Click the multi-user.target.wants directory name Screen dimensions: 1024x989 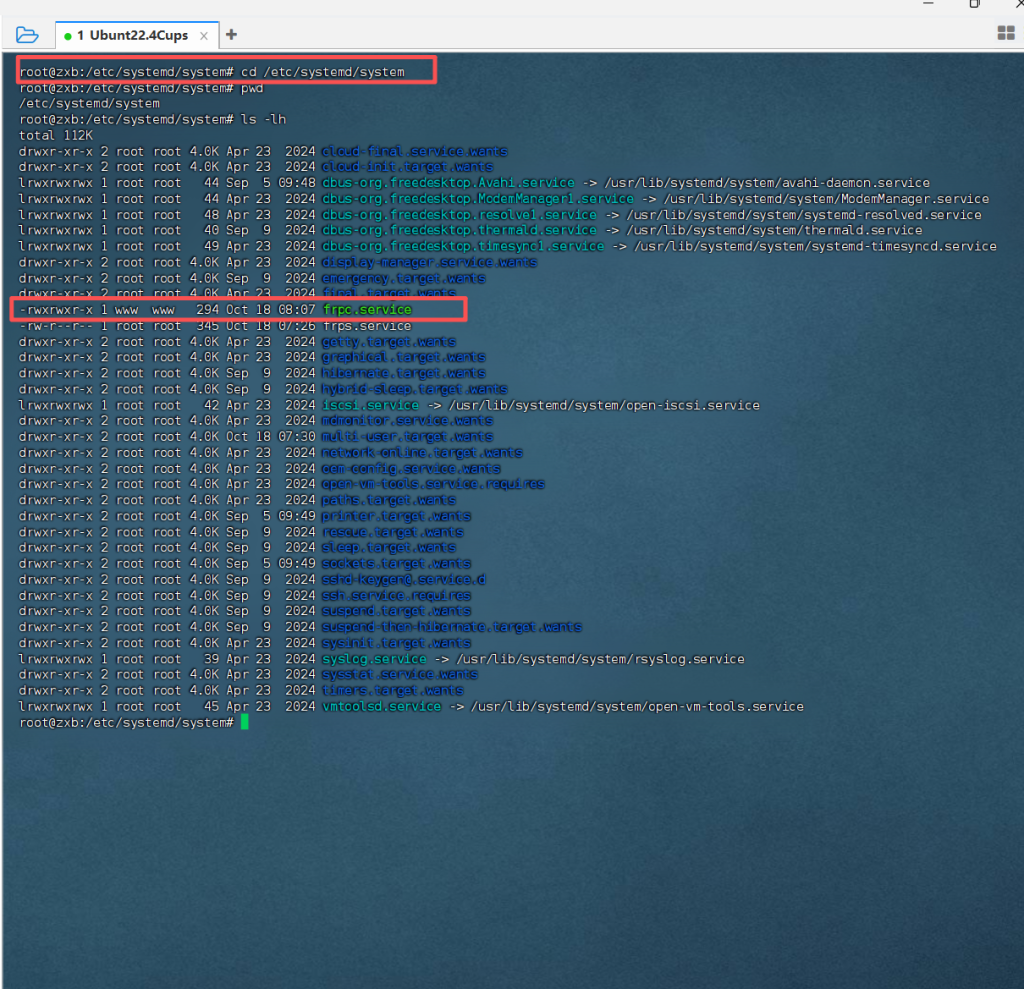(406, 437)
